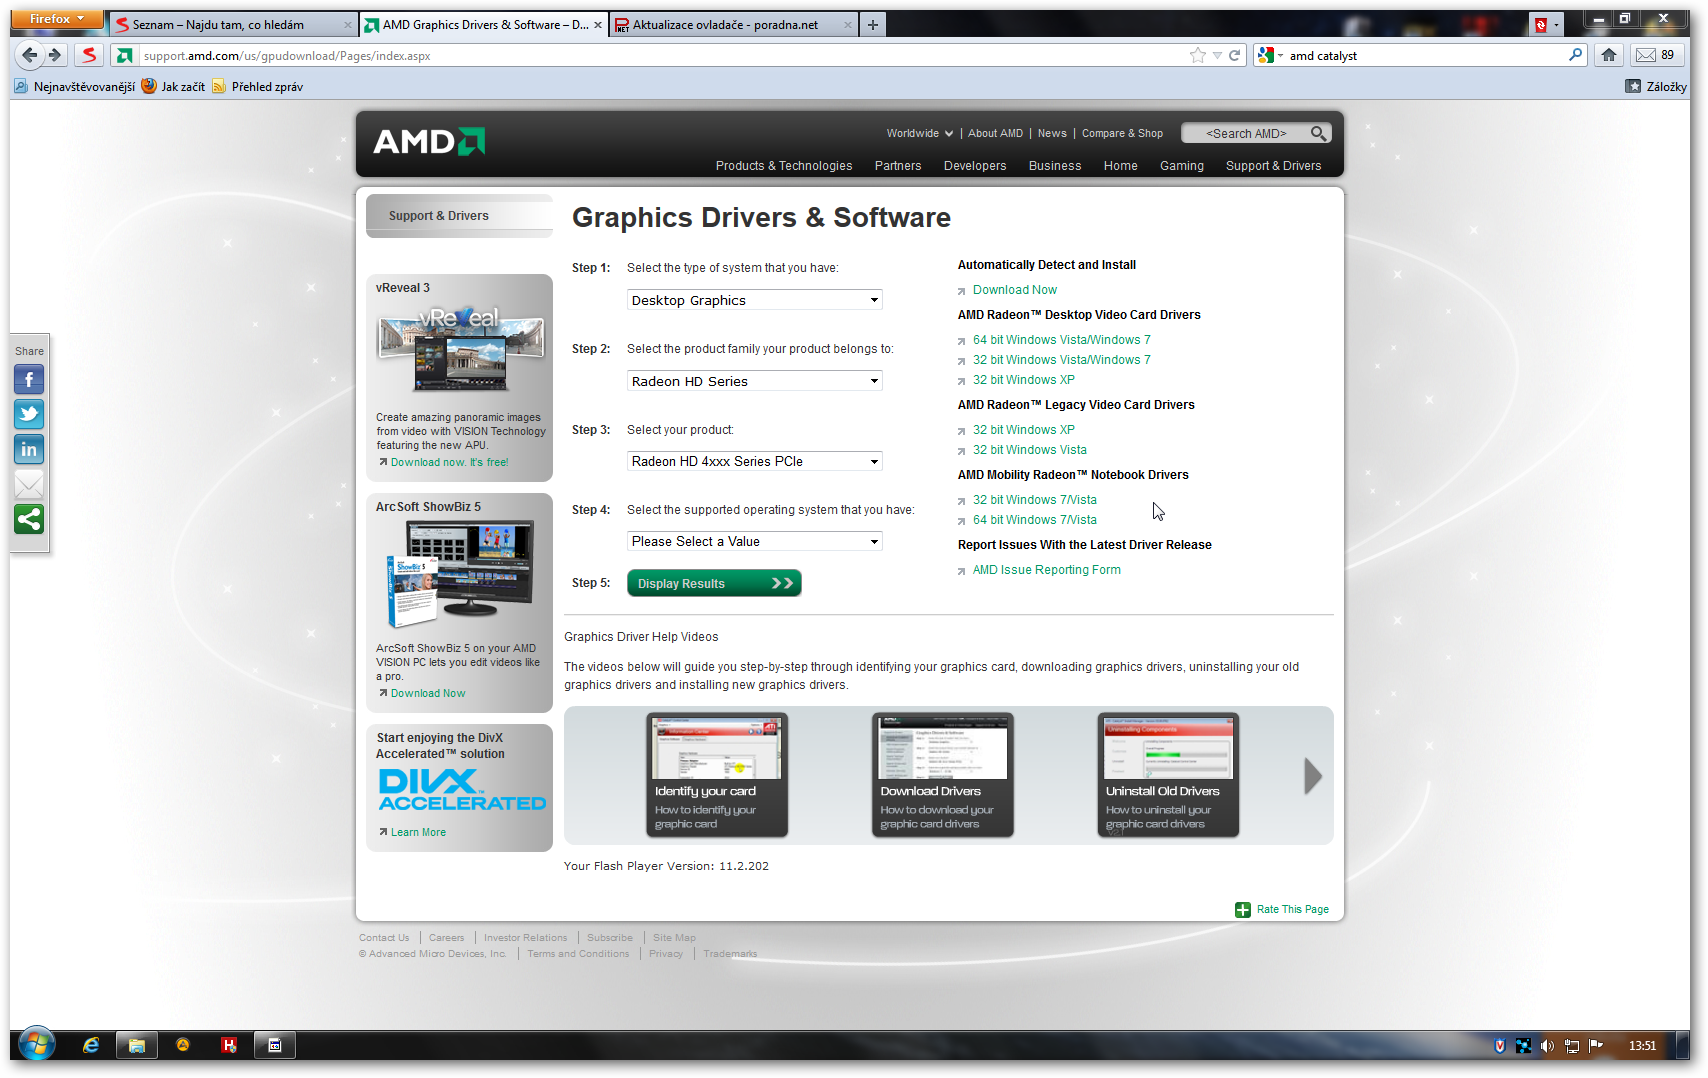The height and width of the screenshot is (1078, 1708).
Task: Click the Site Map footer link
Action: [674, 938]
